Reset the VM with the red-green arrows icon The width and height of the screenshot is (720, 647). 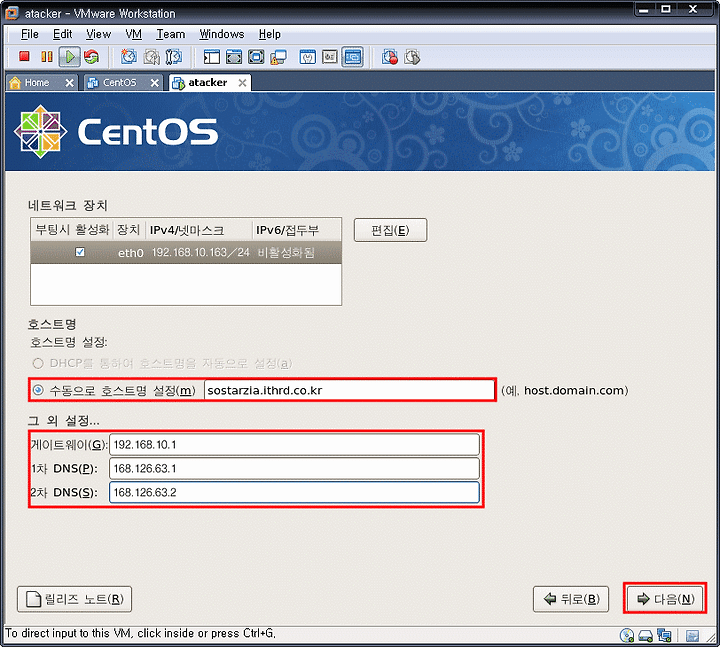pos(91,56)
